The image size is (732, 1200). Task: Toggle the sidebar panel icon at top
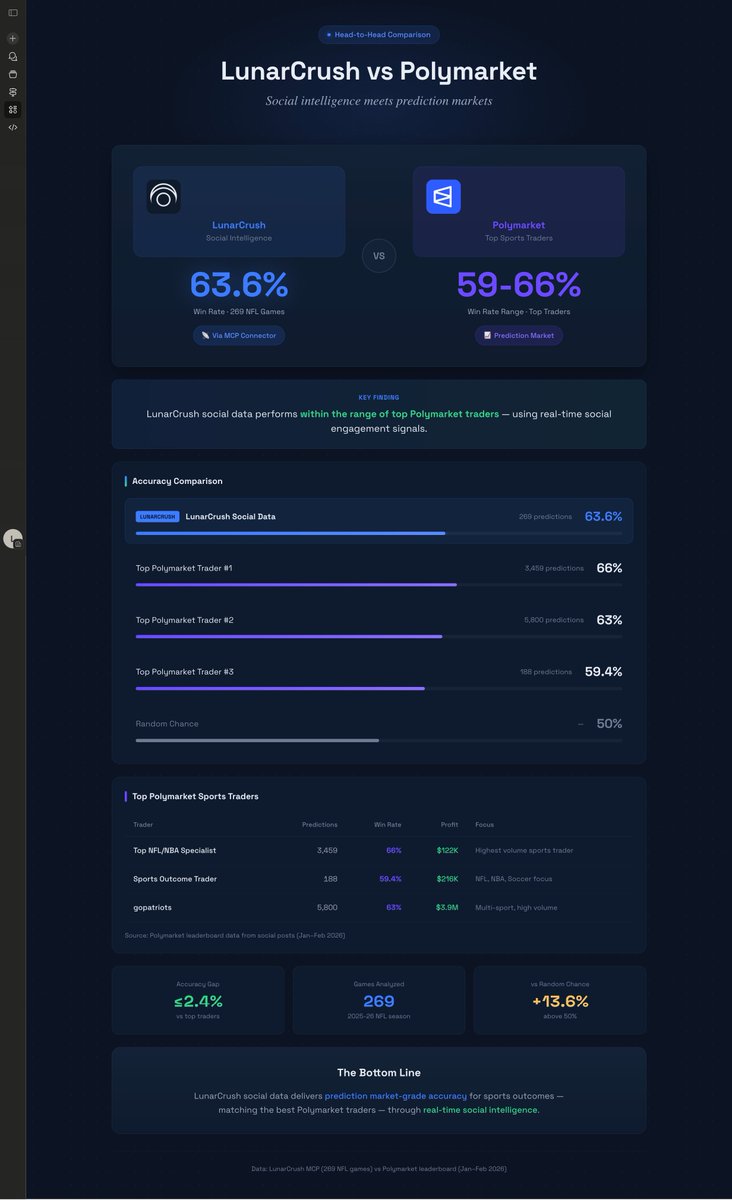coord(13,12)
